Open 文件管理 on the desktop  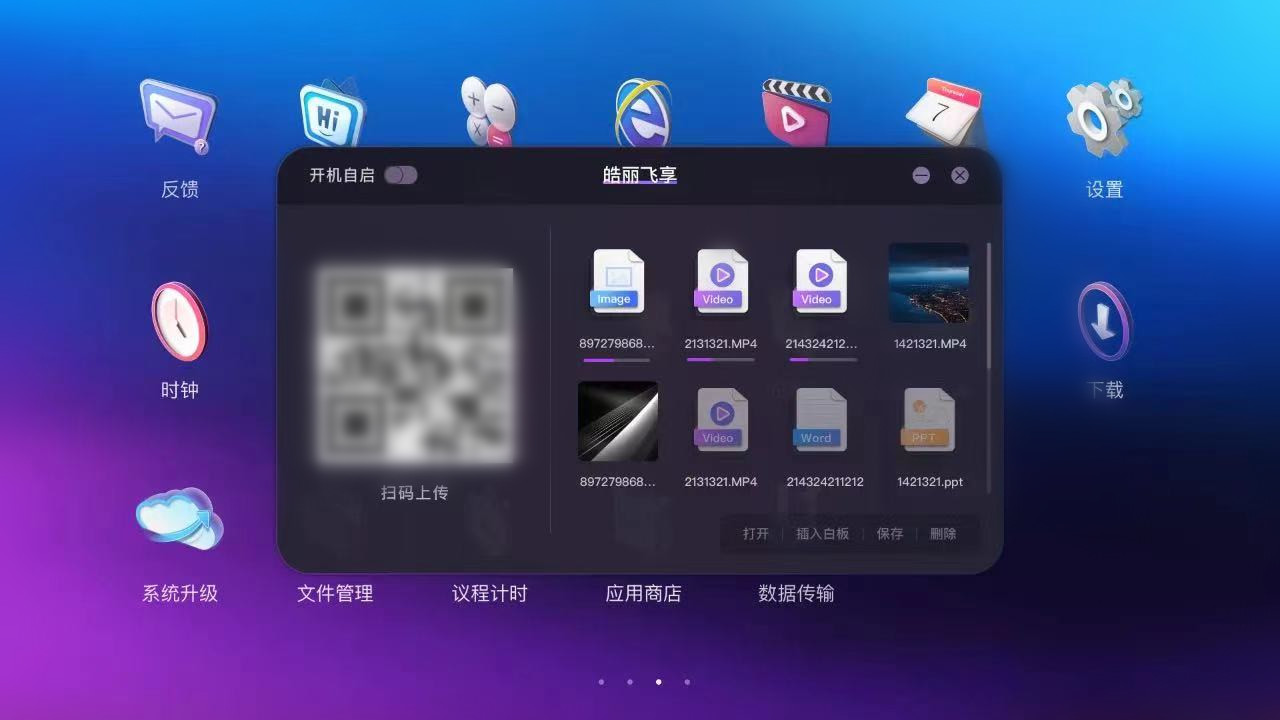tap(335, 593)
